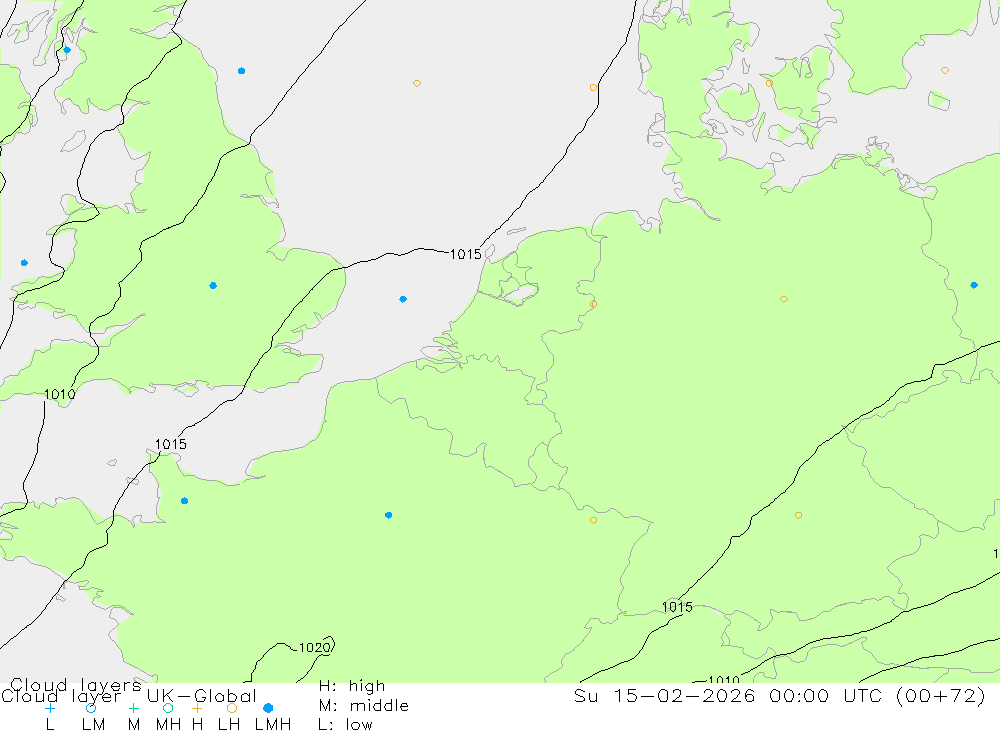Select the orange circle marker in southern Germany

point(798,515)
